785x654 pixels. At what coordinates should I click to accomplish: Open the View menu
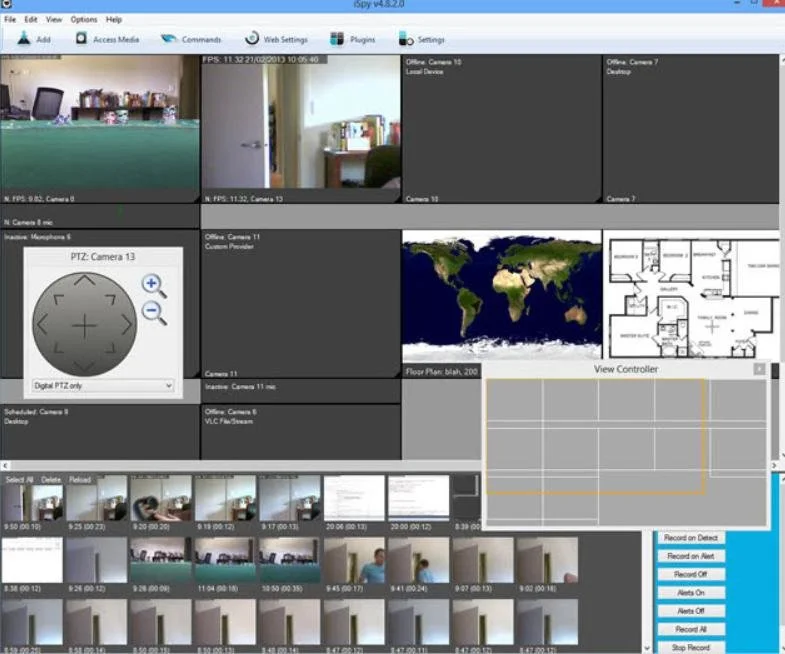pos(54,20)
